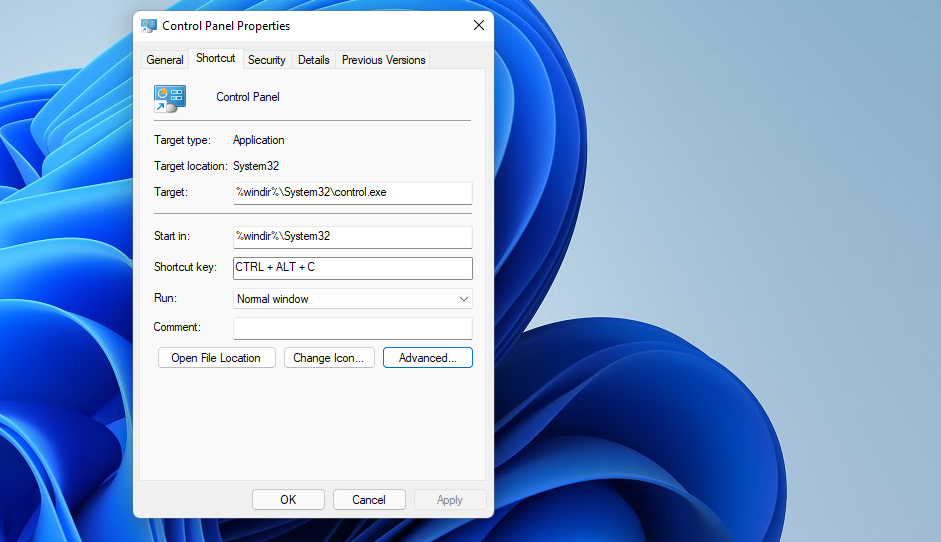Click the empty Comment field
941x542 pixels.
[x=353, y=328]
